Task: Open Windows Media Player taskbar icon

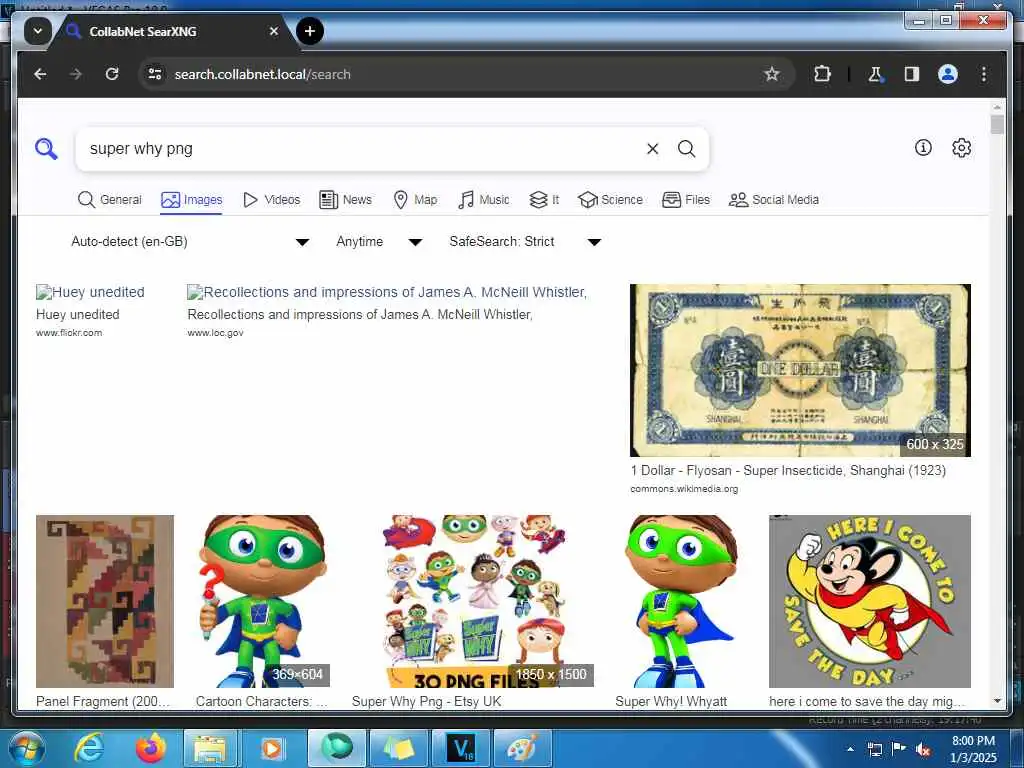Action: pyautogui.click(x=272, y=748)
